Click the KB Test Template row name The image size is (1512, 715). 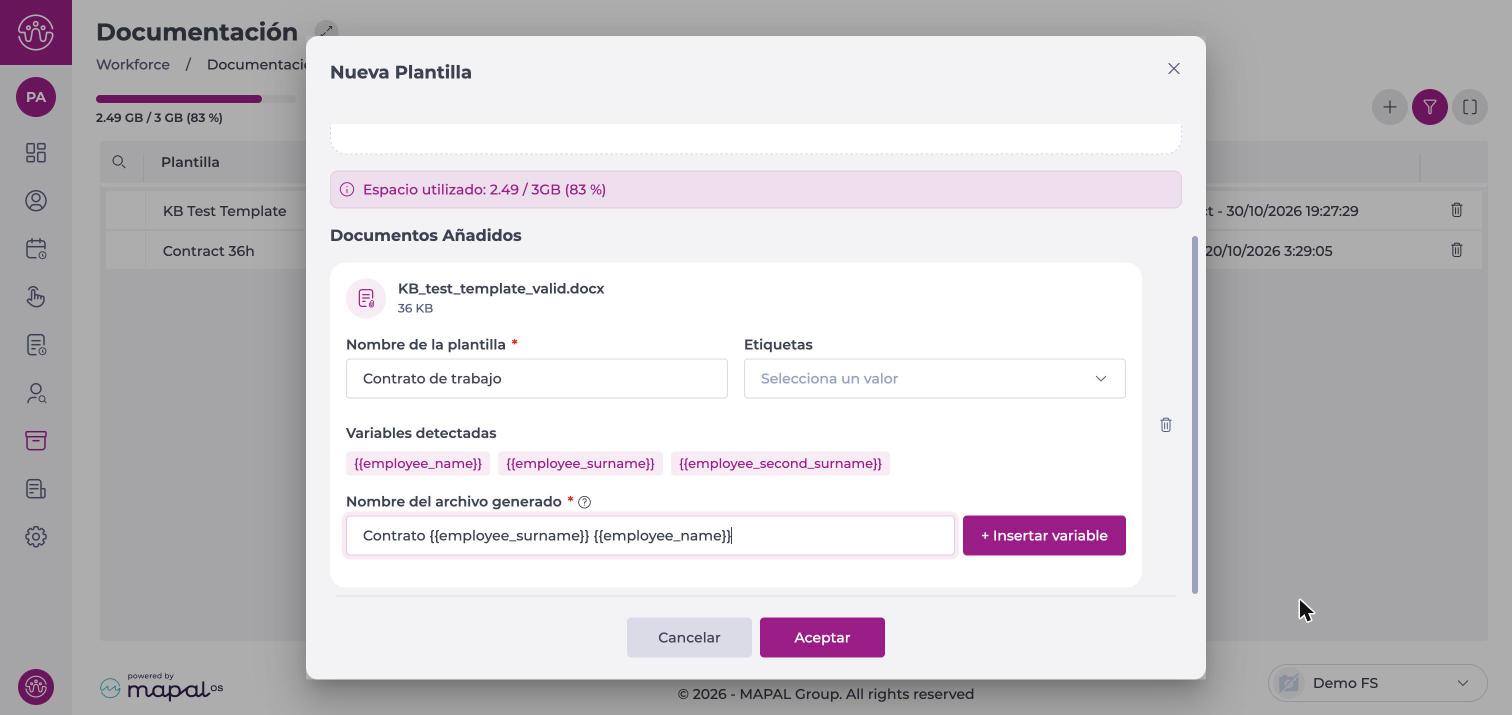pyautogui.click(x=225, y=211)
